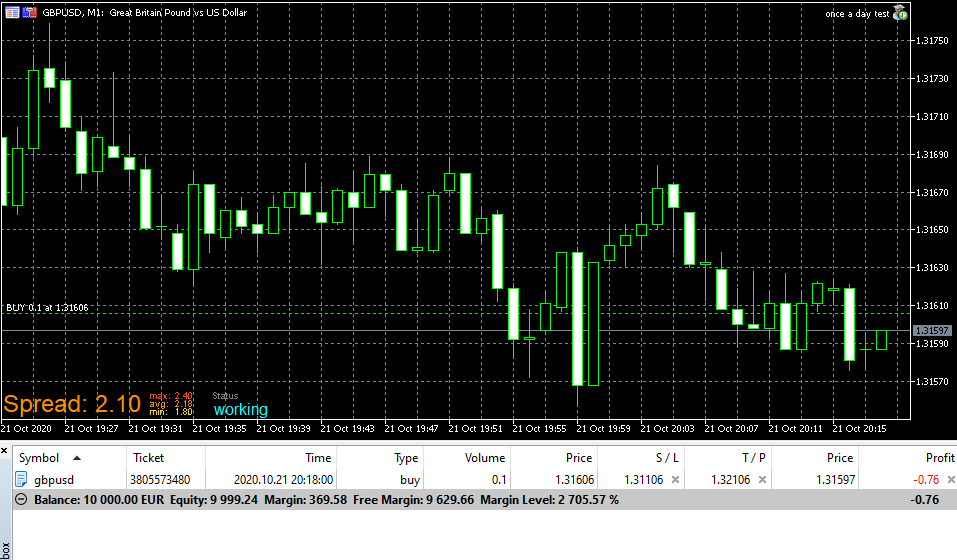Click the 21 Oct 19:59 time label

pyautogui.click(x=603, y=428)
